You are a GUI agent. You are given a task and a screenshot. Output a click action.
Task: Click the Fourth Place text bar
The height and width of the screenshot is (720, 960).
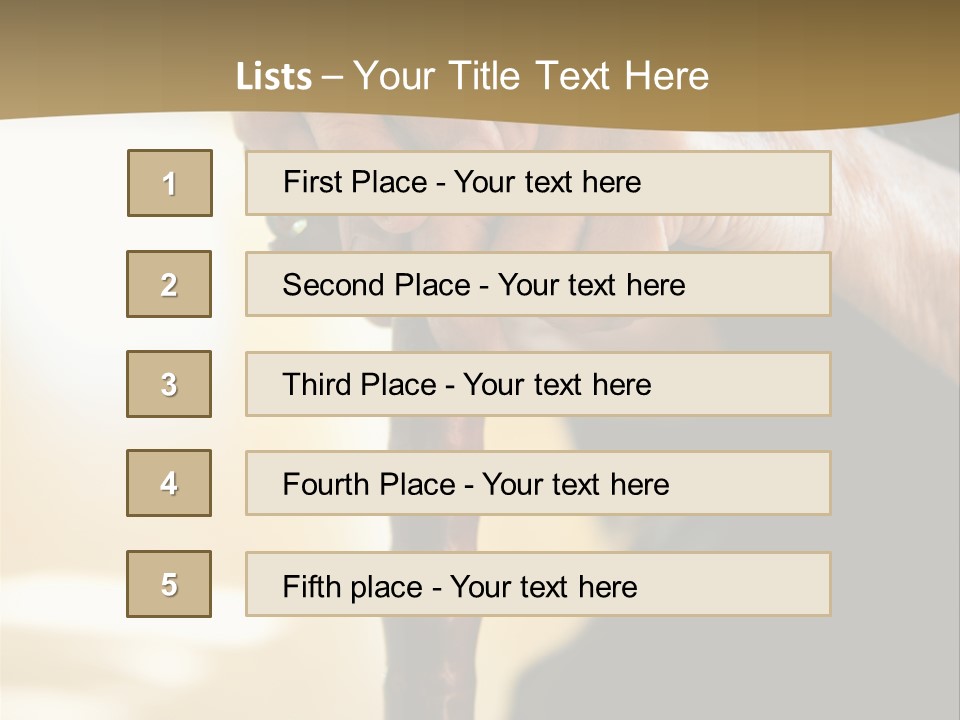[538, 483]
